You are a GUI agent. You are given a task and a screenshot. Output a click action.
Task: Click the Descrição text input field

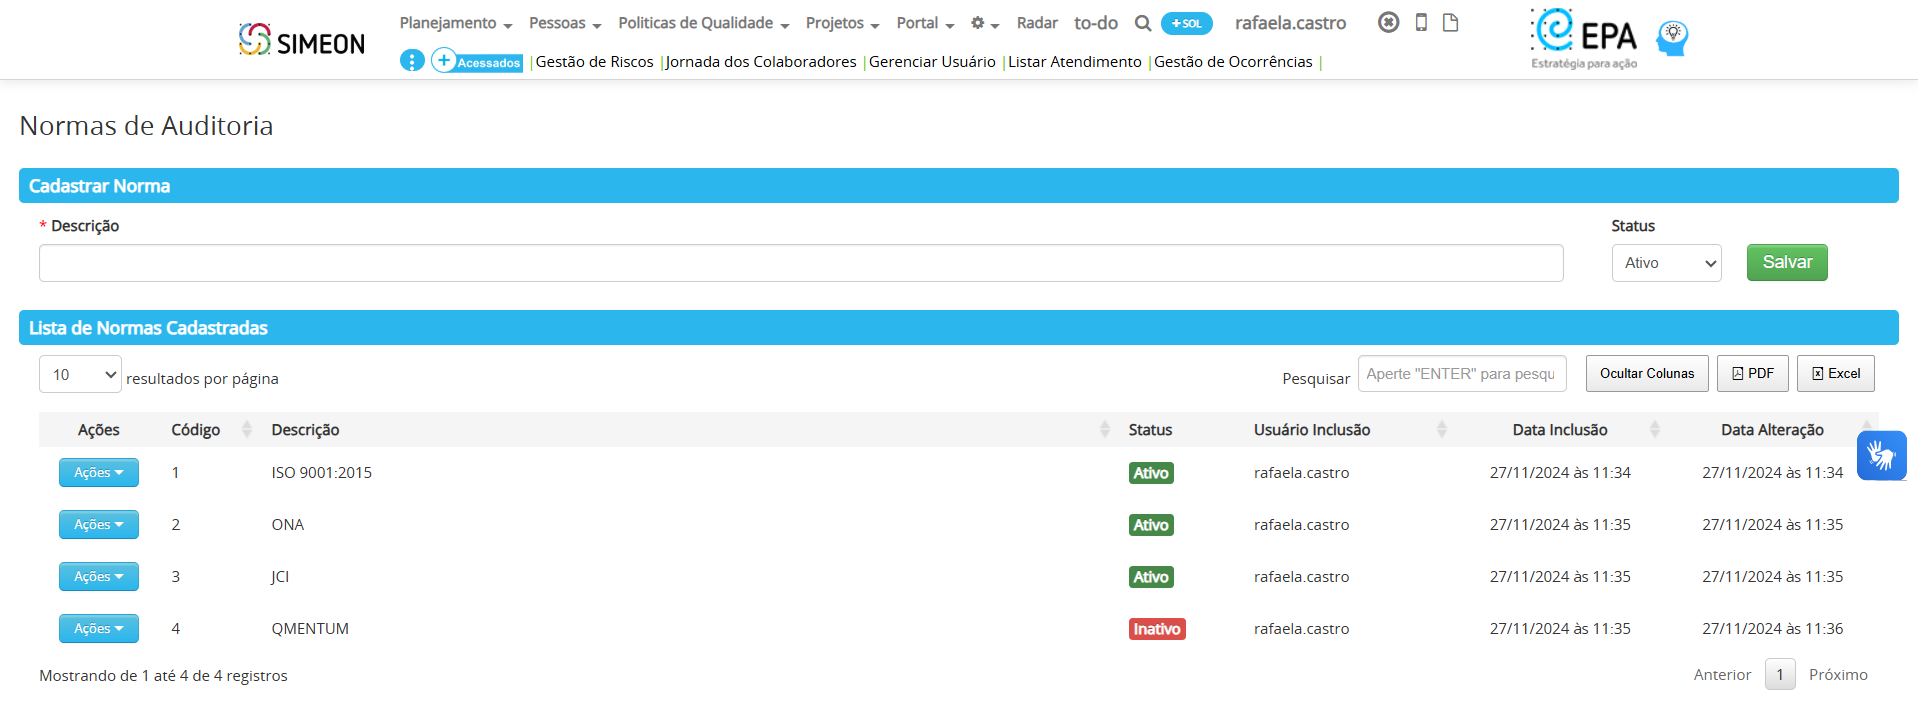point(800,263)
